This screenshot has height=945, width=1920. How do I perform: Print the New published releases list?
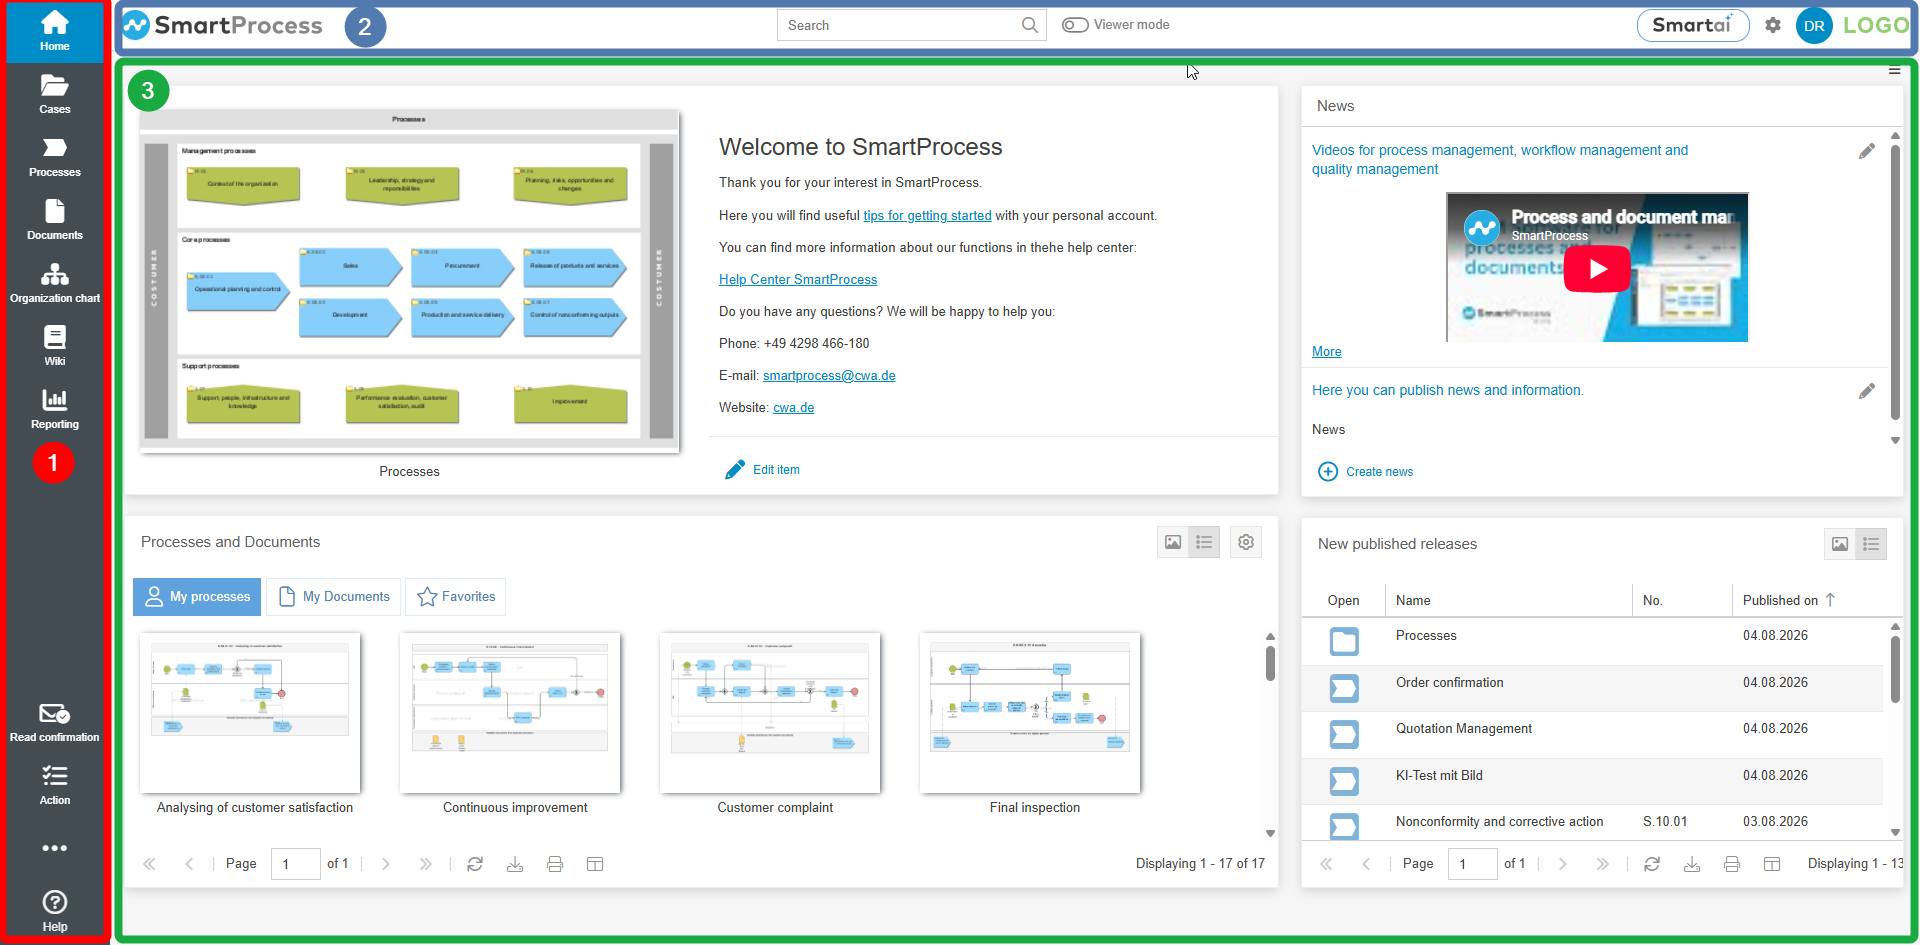pyautogui.click(x=1732, y=864)
